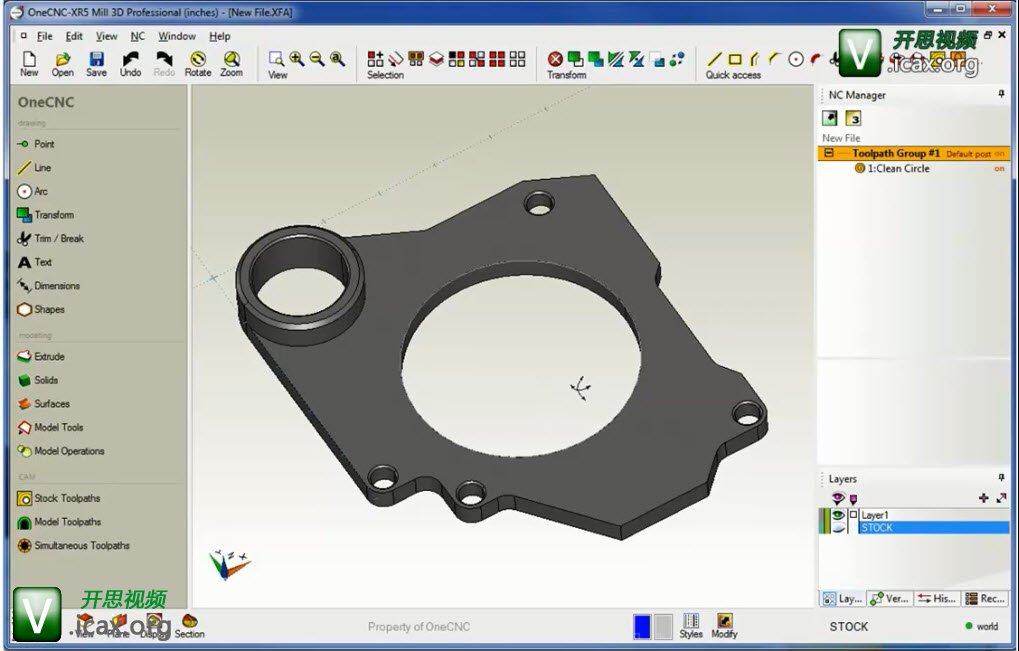Screen dimensions: 1019x651
Task: Expand the Layers panel with arrows icon
Action: click(1001, 498)
